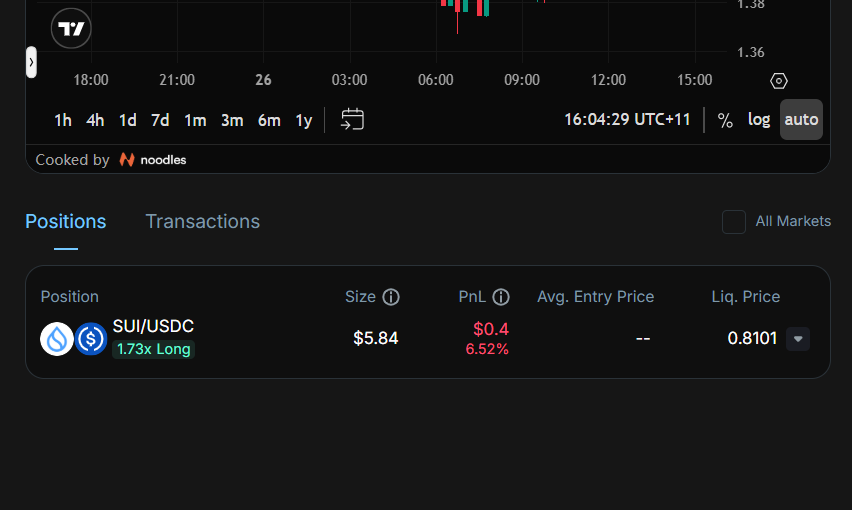Click the Size info icon
The width and height of the screenshot is (852, 510).
coord(391,297)
